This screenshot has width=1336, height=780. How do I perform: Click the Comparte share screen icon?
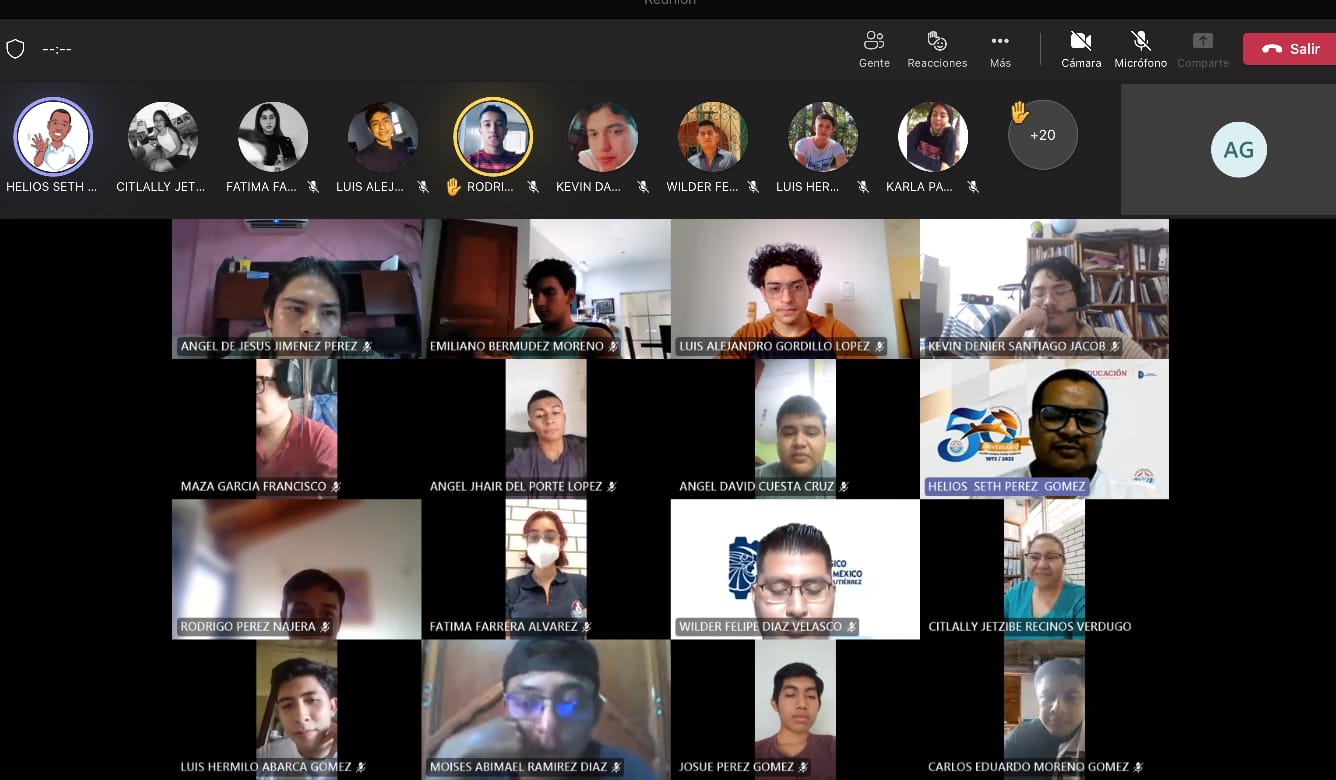click(x=1203, y=41)
